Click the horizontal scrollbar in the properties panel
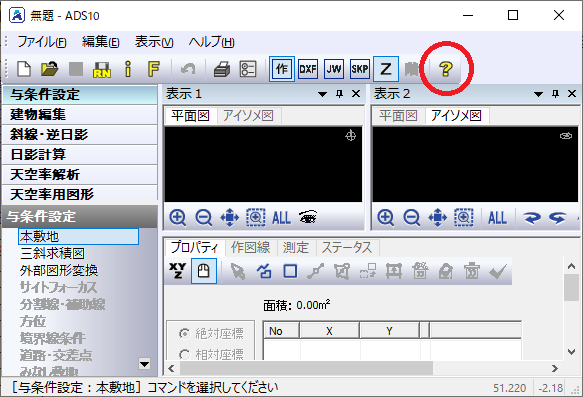This screenshot has width=583, height=397. pos(363,368)
